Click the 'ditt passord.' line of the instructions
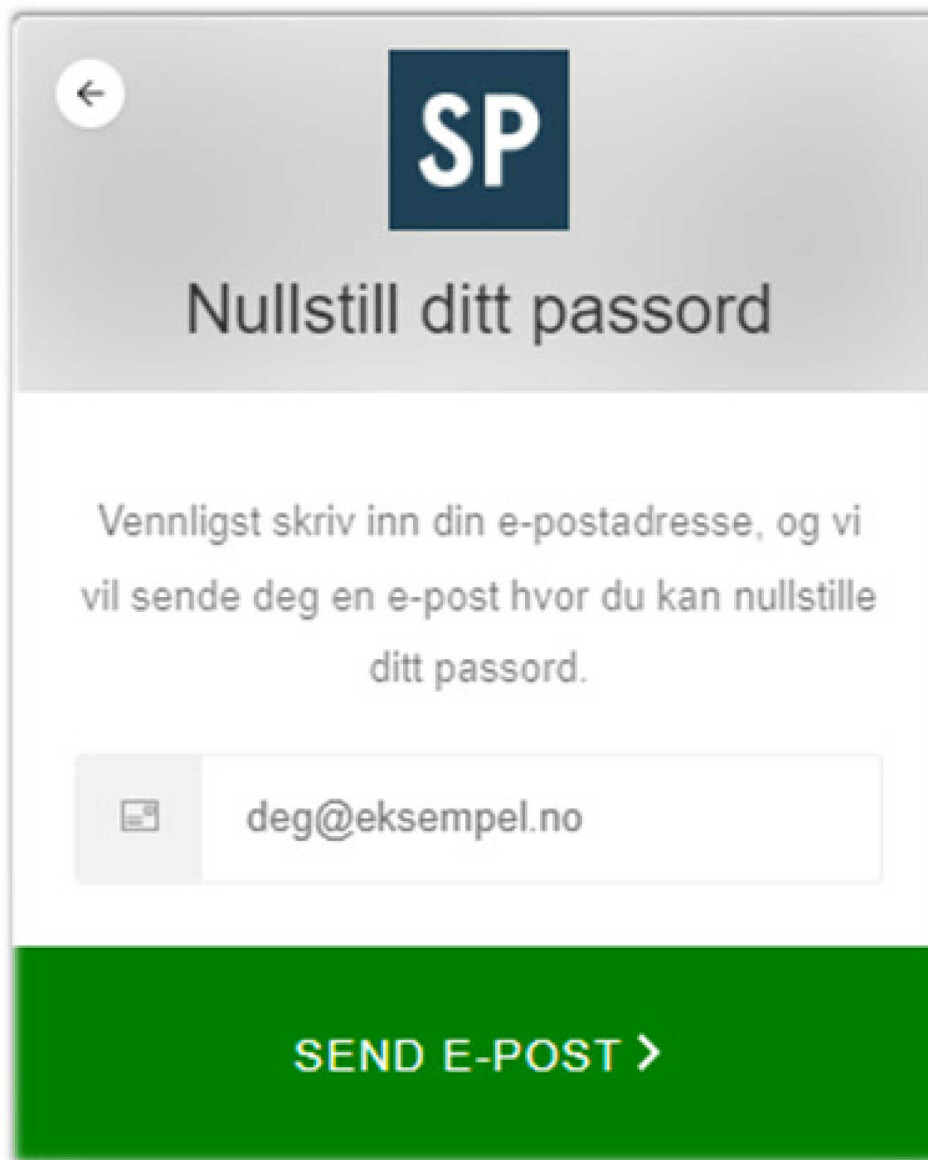This screenshot has height=1160, width=928. pyautogui.click(x=477, y=670)
